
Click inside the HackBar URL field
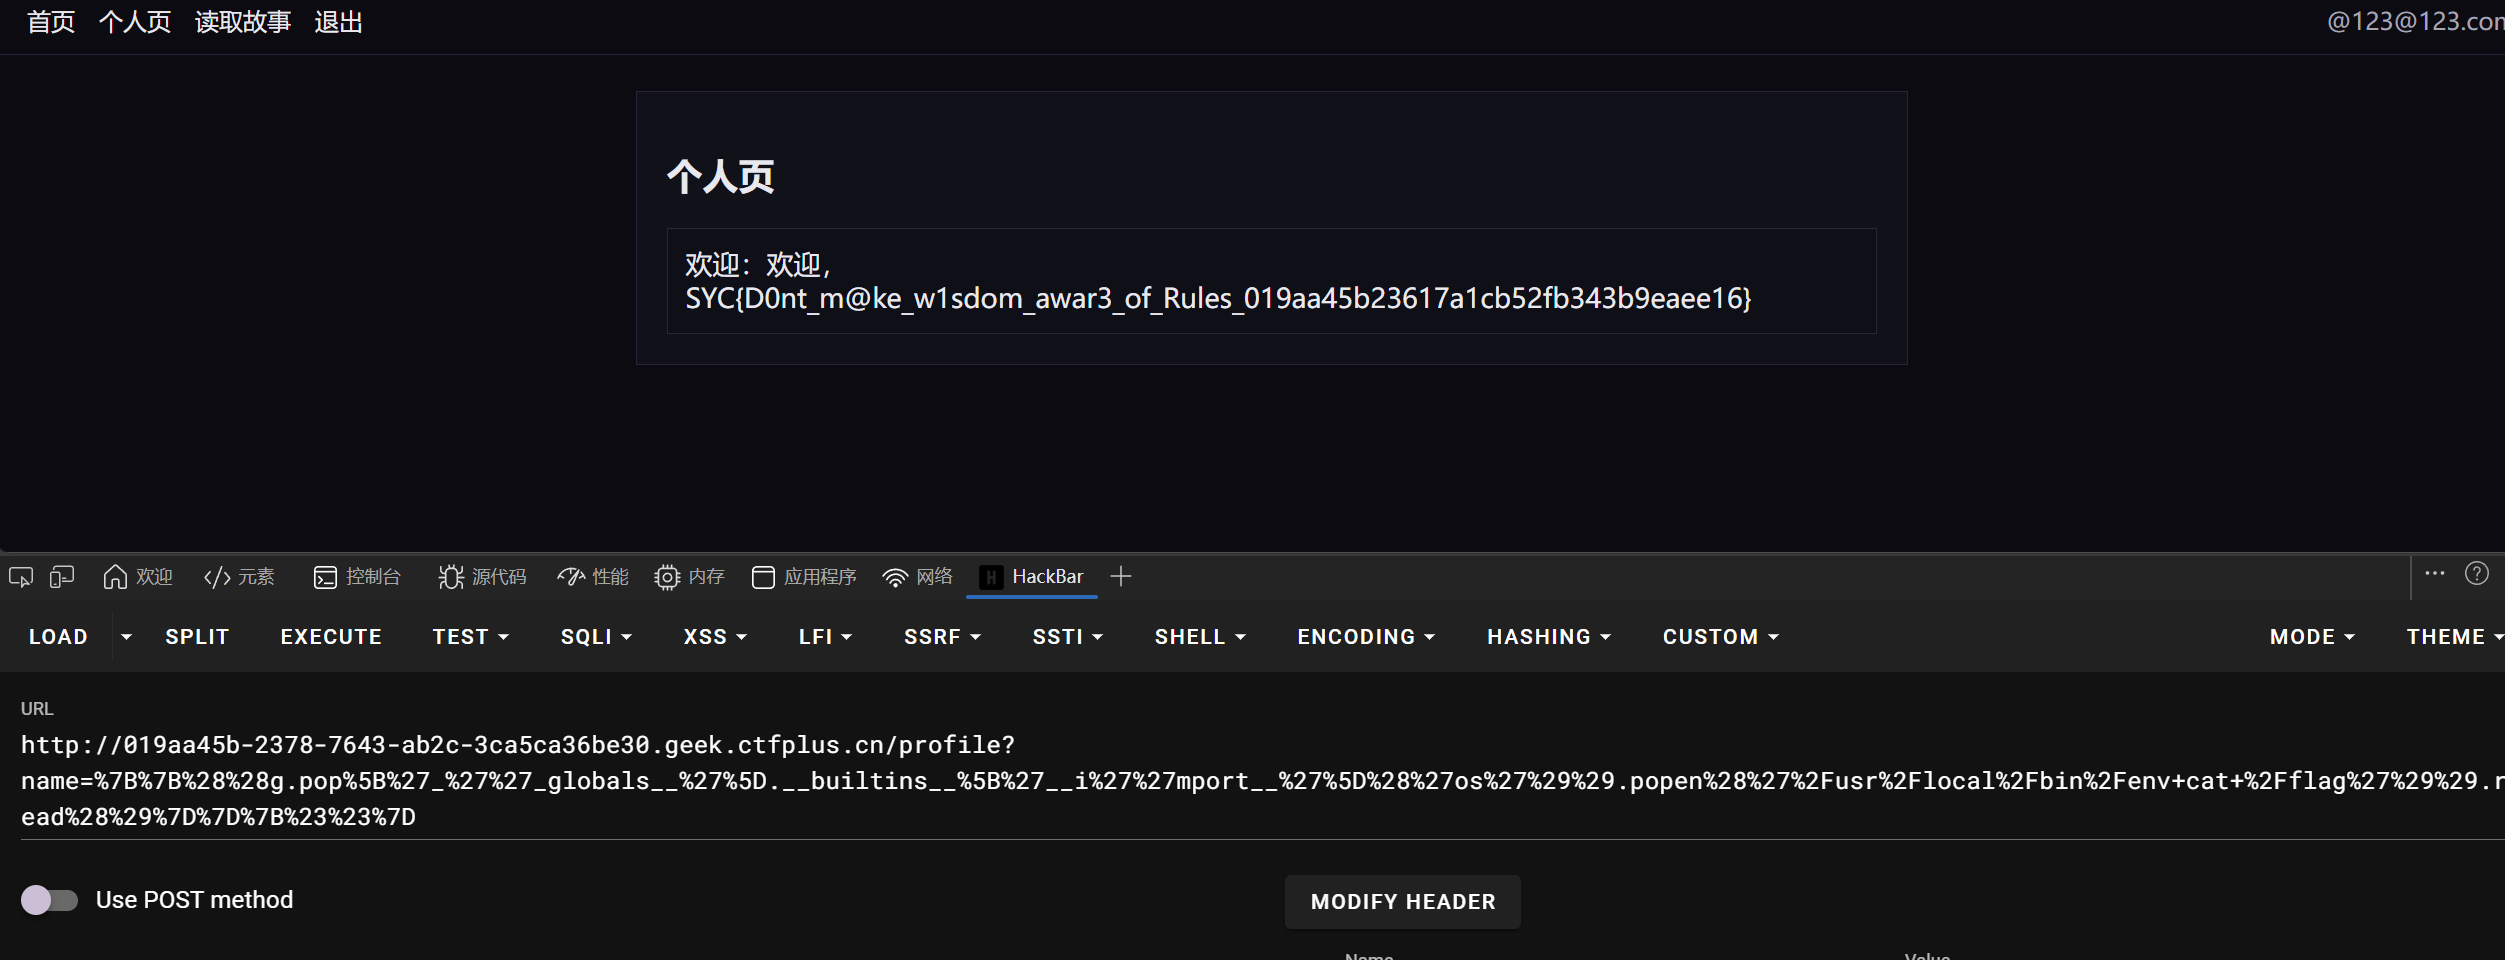coord(1263,781)
